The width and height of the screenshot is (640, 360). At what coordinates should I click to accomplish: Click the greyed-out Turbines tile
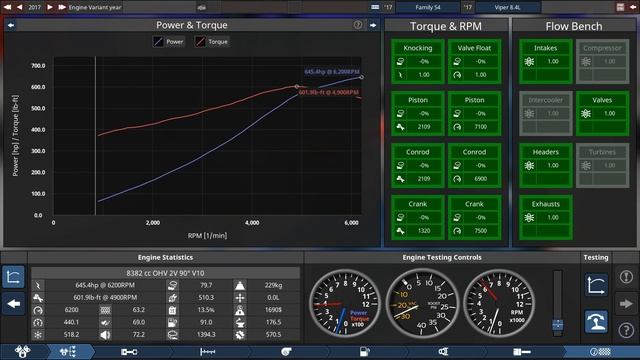pyautogui.click(x=602, y=165)
